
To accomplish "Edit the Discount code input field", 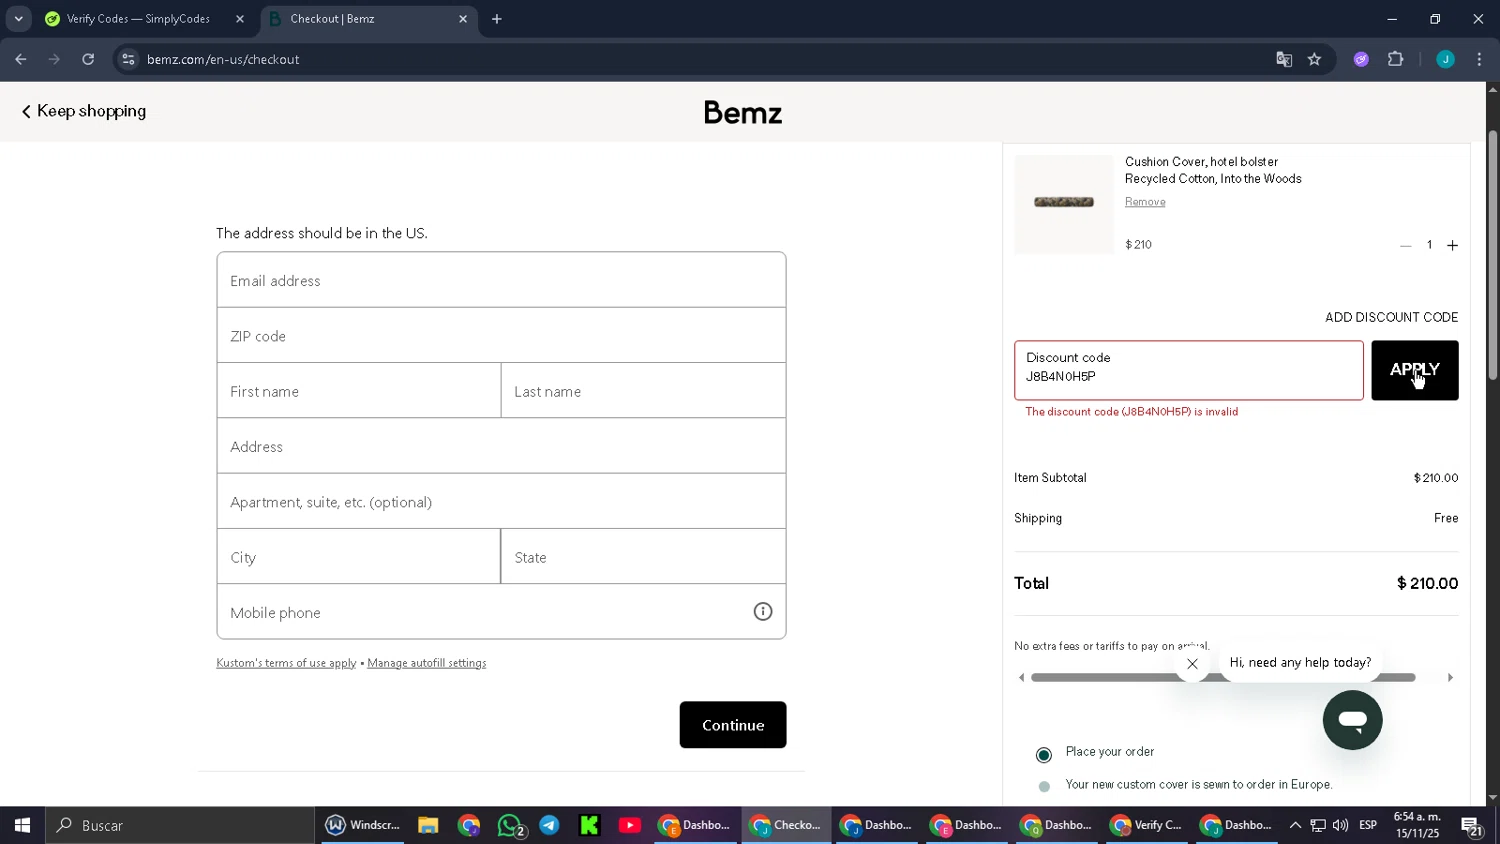I will pyautogui.click(x=1189, y=370).
